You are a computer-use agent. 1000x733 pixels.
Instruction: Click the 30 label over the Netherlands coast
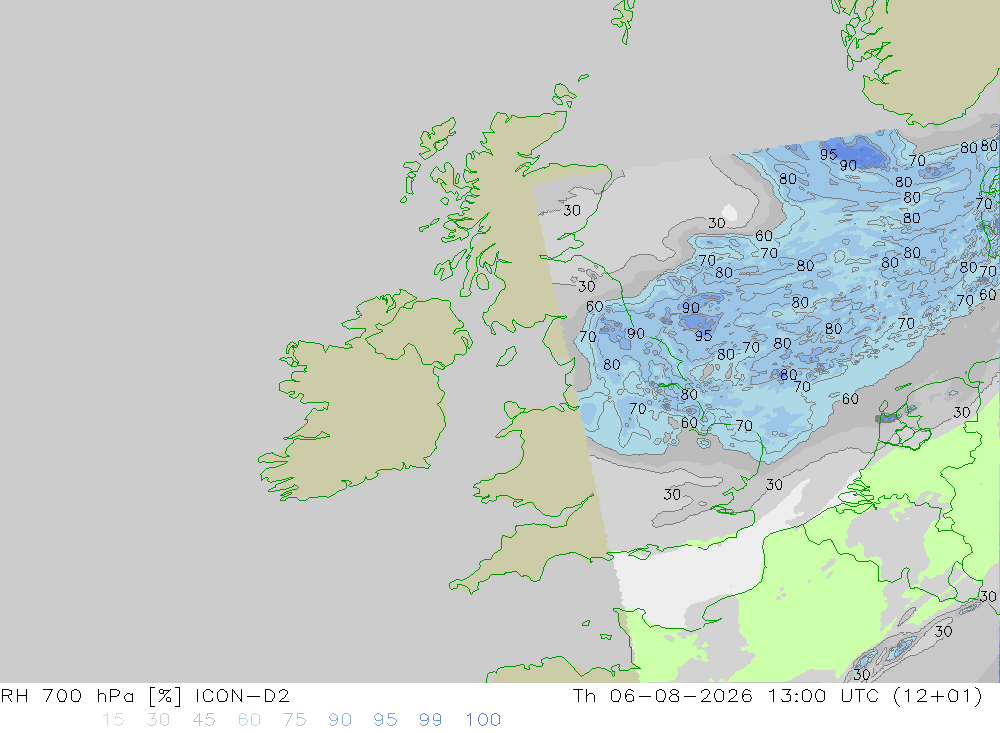click(x=962, y=413)
